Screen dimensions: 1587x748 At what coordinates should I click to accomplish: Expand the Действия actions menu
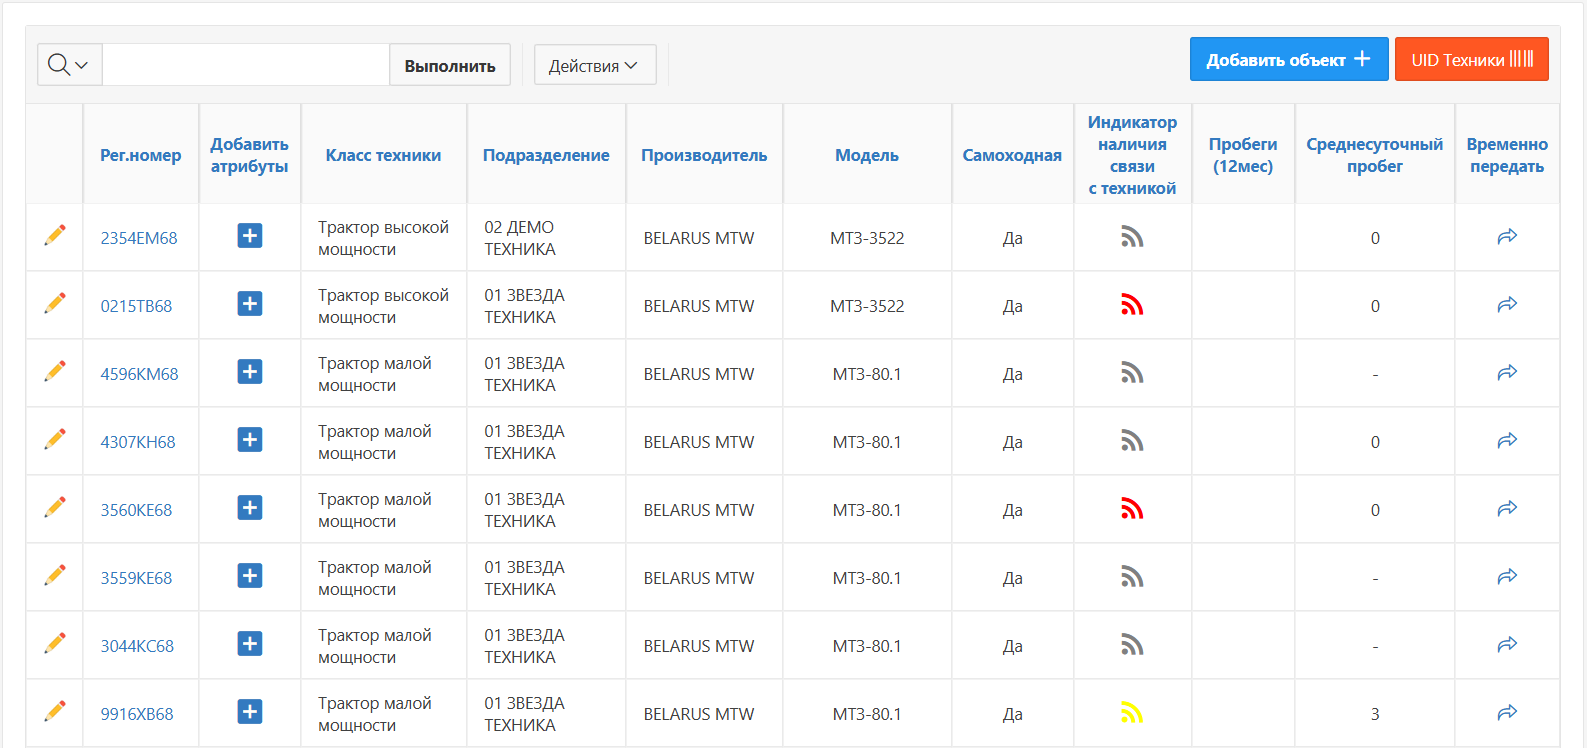click(x=594, y=65)
